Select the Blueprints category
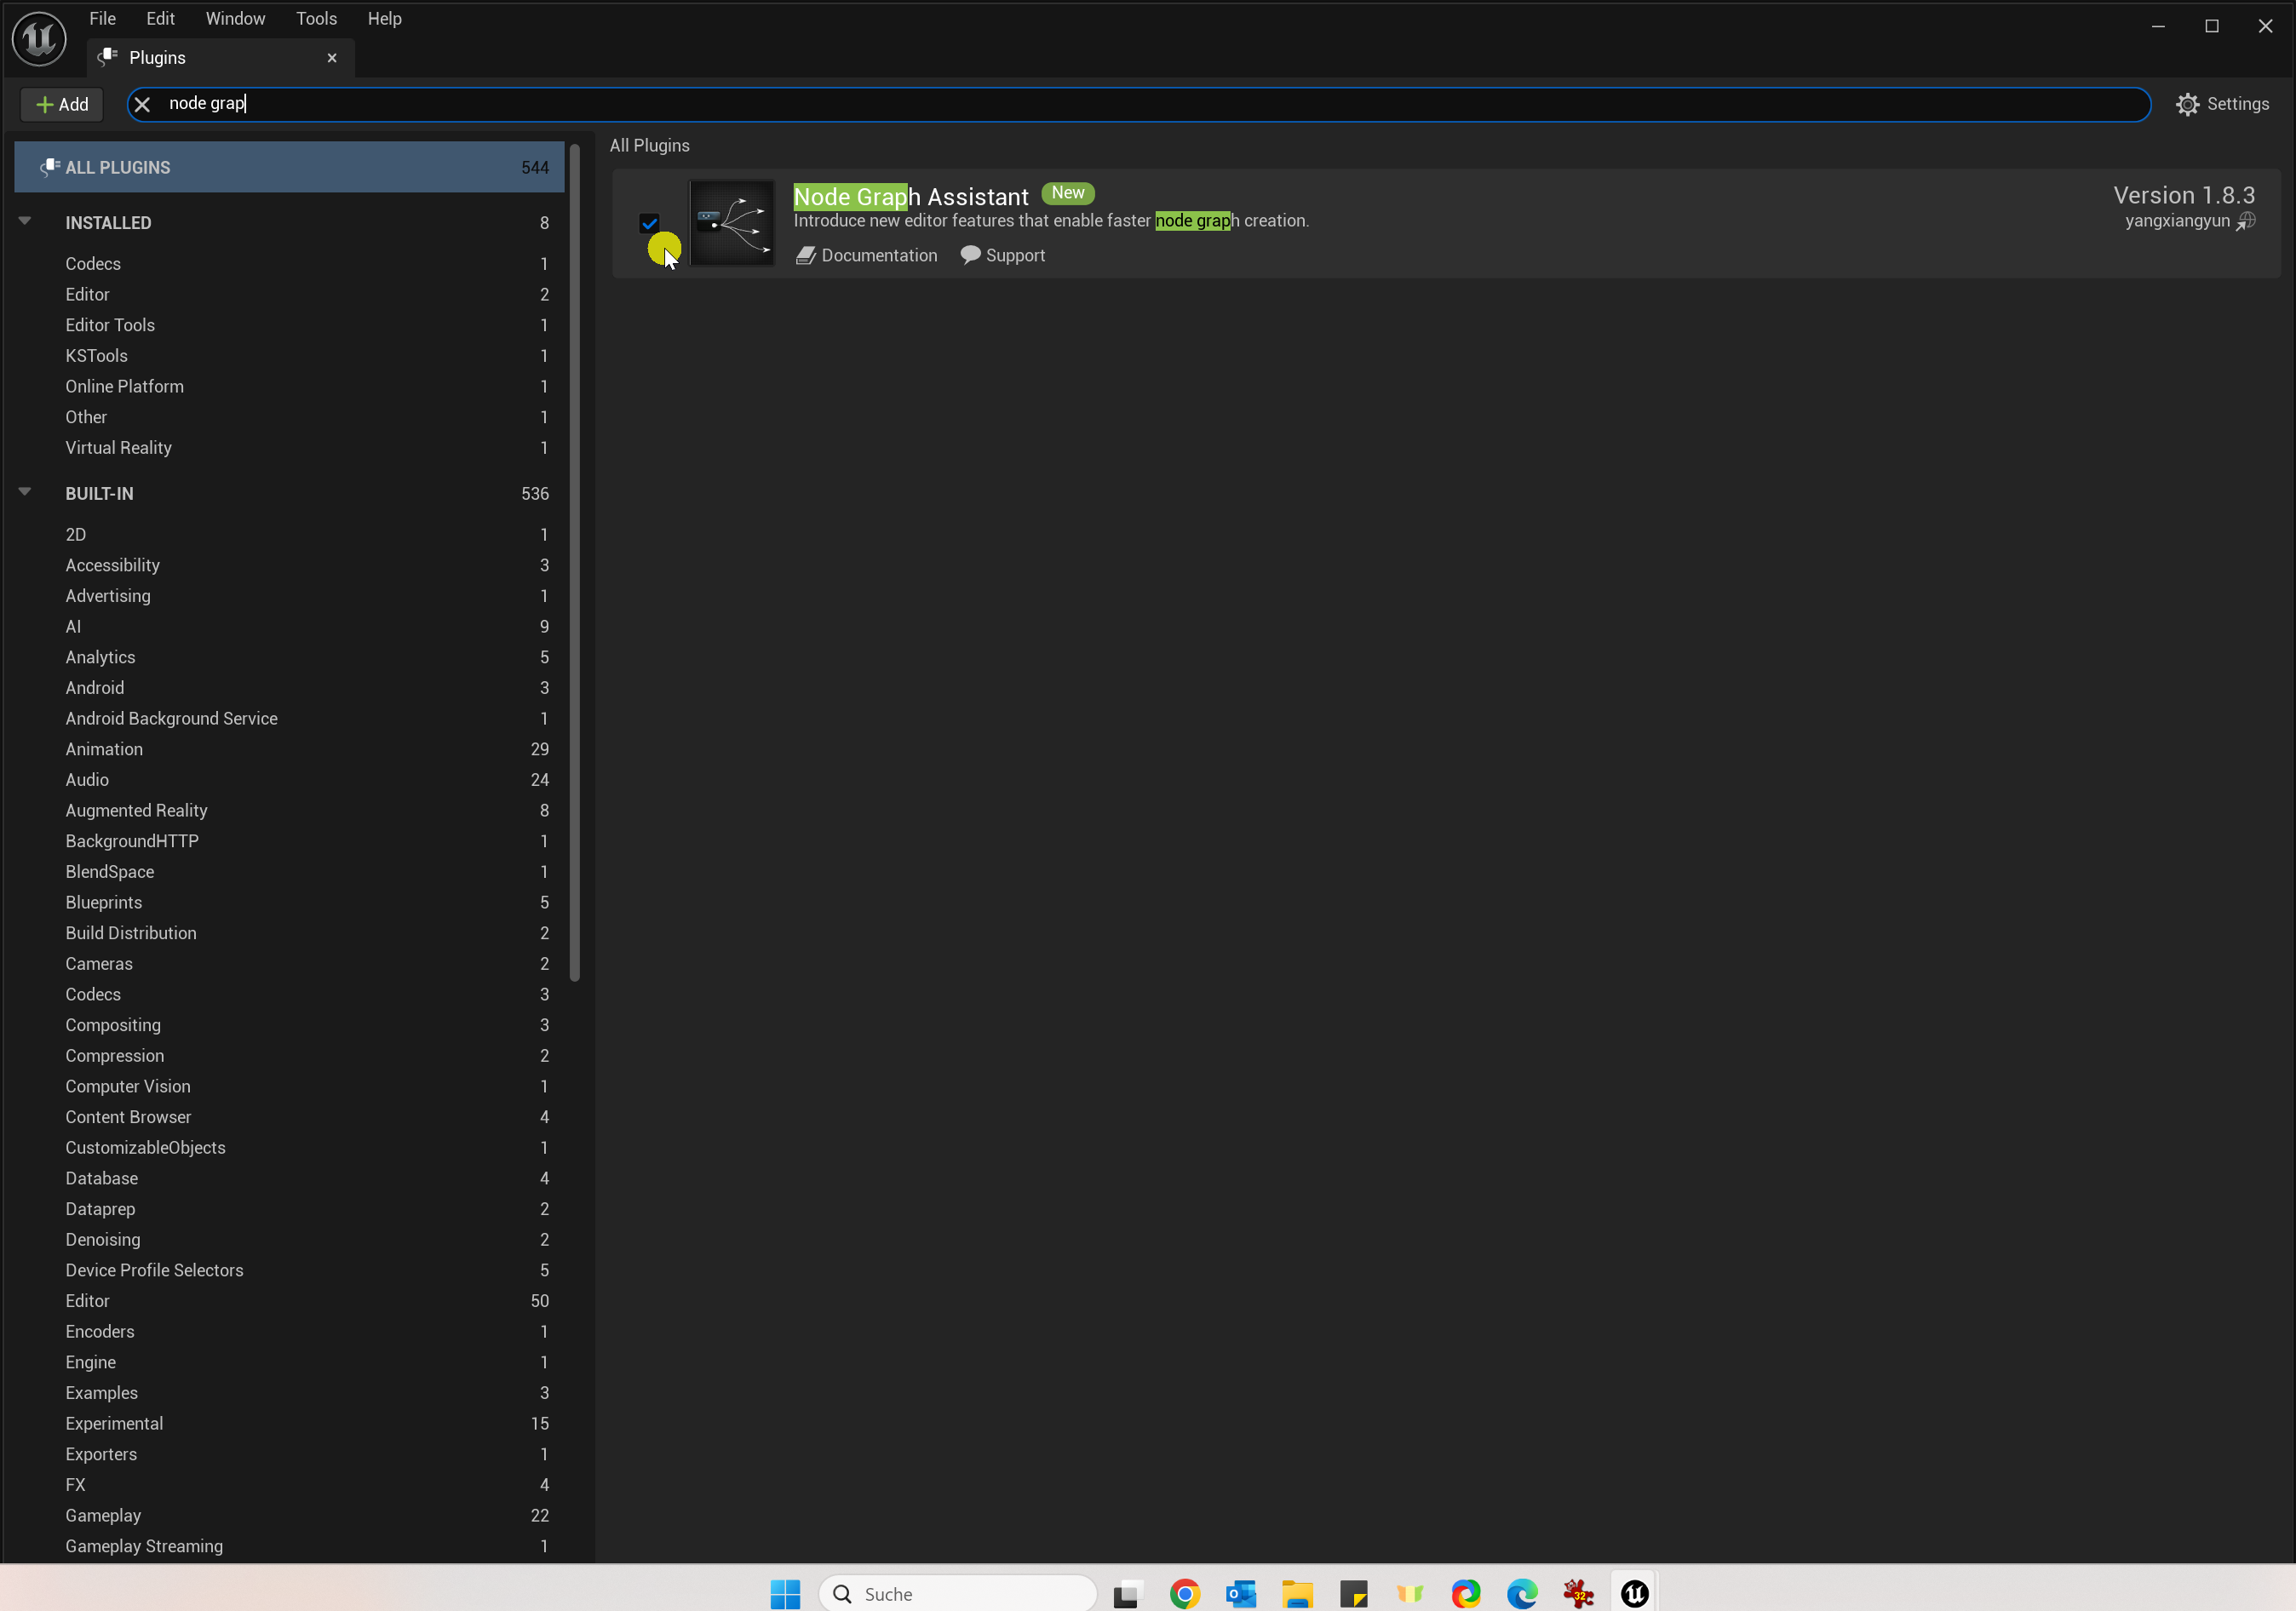 (104, 902)
